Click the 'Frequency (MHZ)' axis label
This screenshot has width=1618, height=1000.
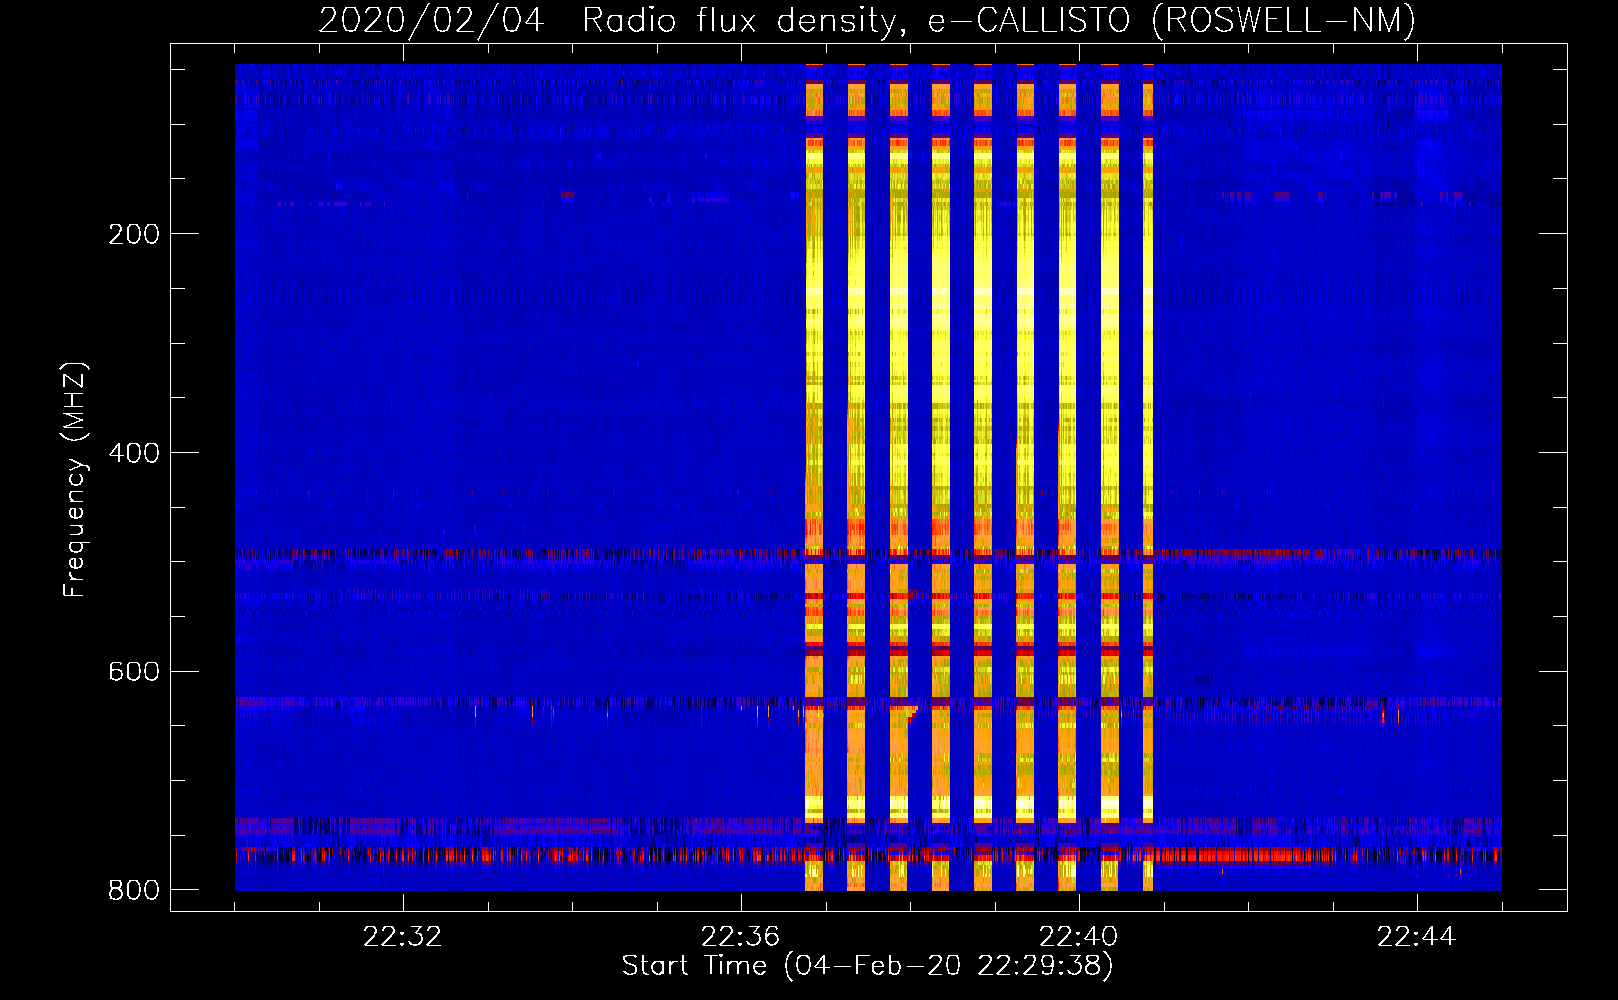coord(75,480)
